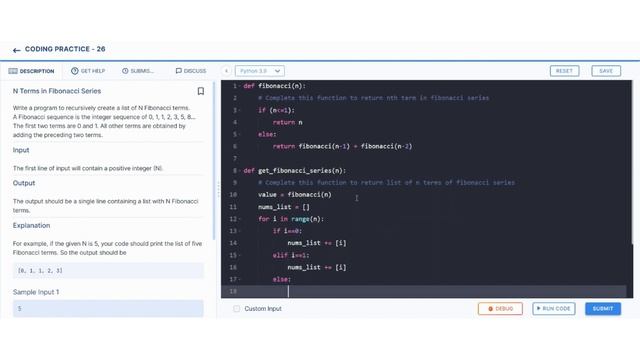640x360 pixels.
Task: Submit the solution
Action: point(603,309)
